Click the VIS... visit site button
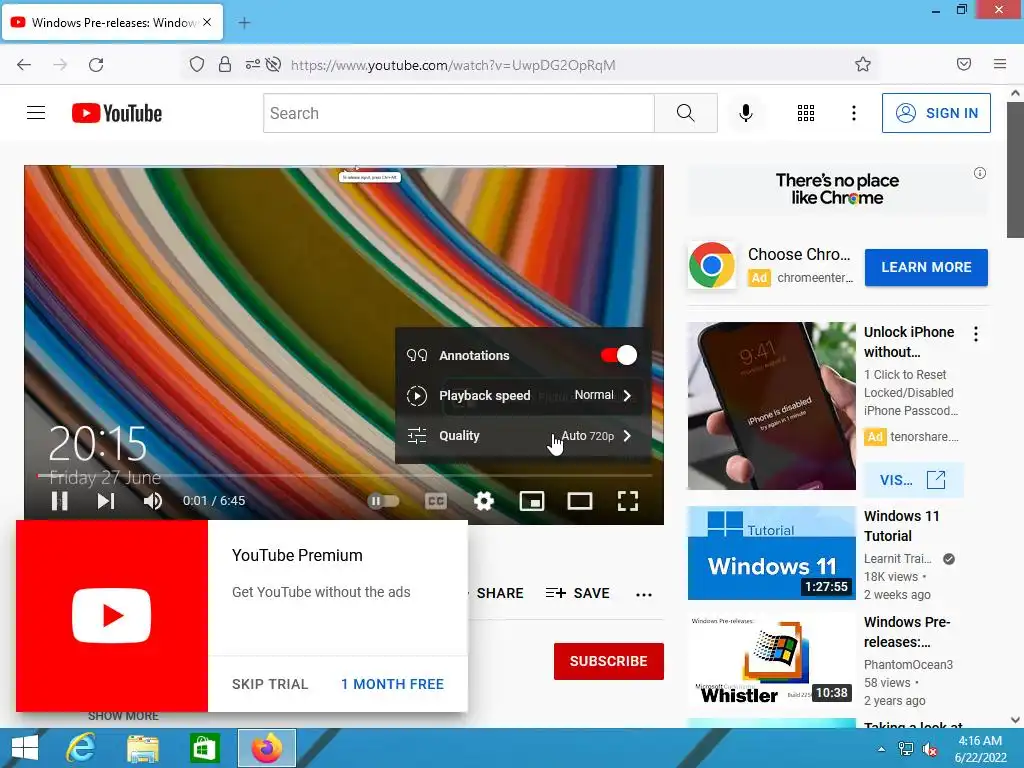 (912, 480)
